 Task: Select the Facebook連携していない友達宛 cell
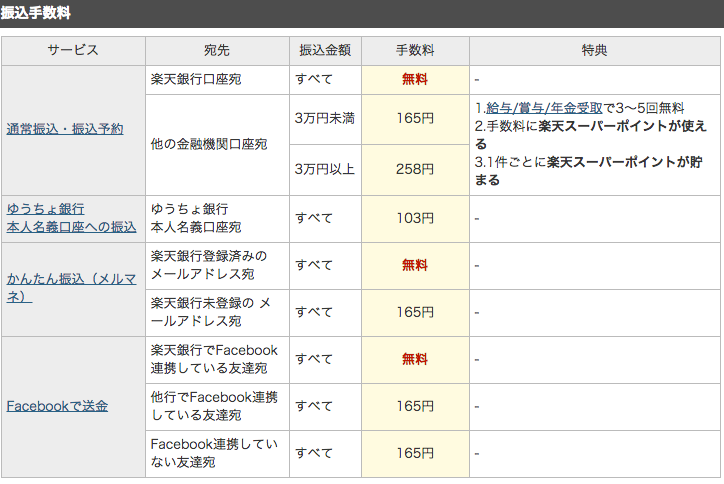(x=217, y=454)
